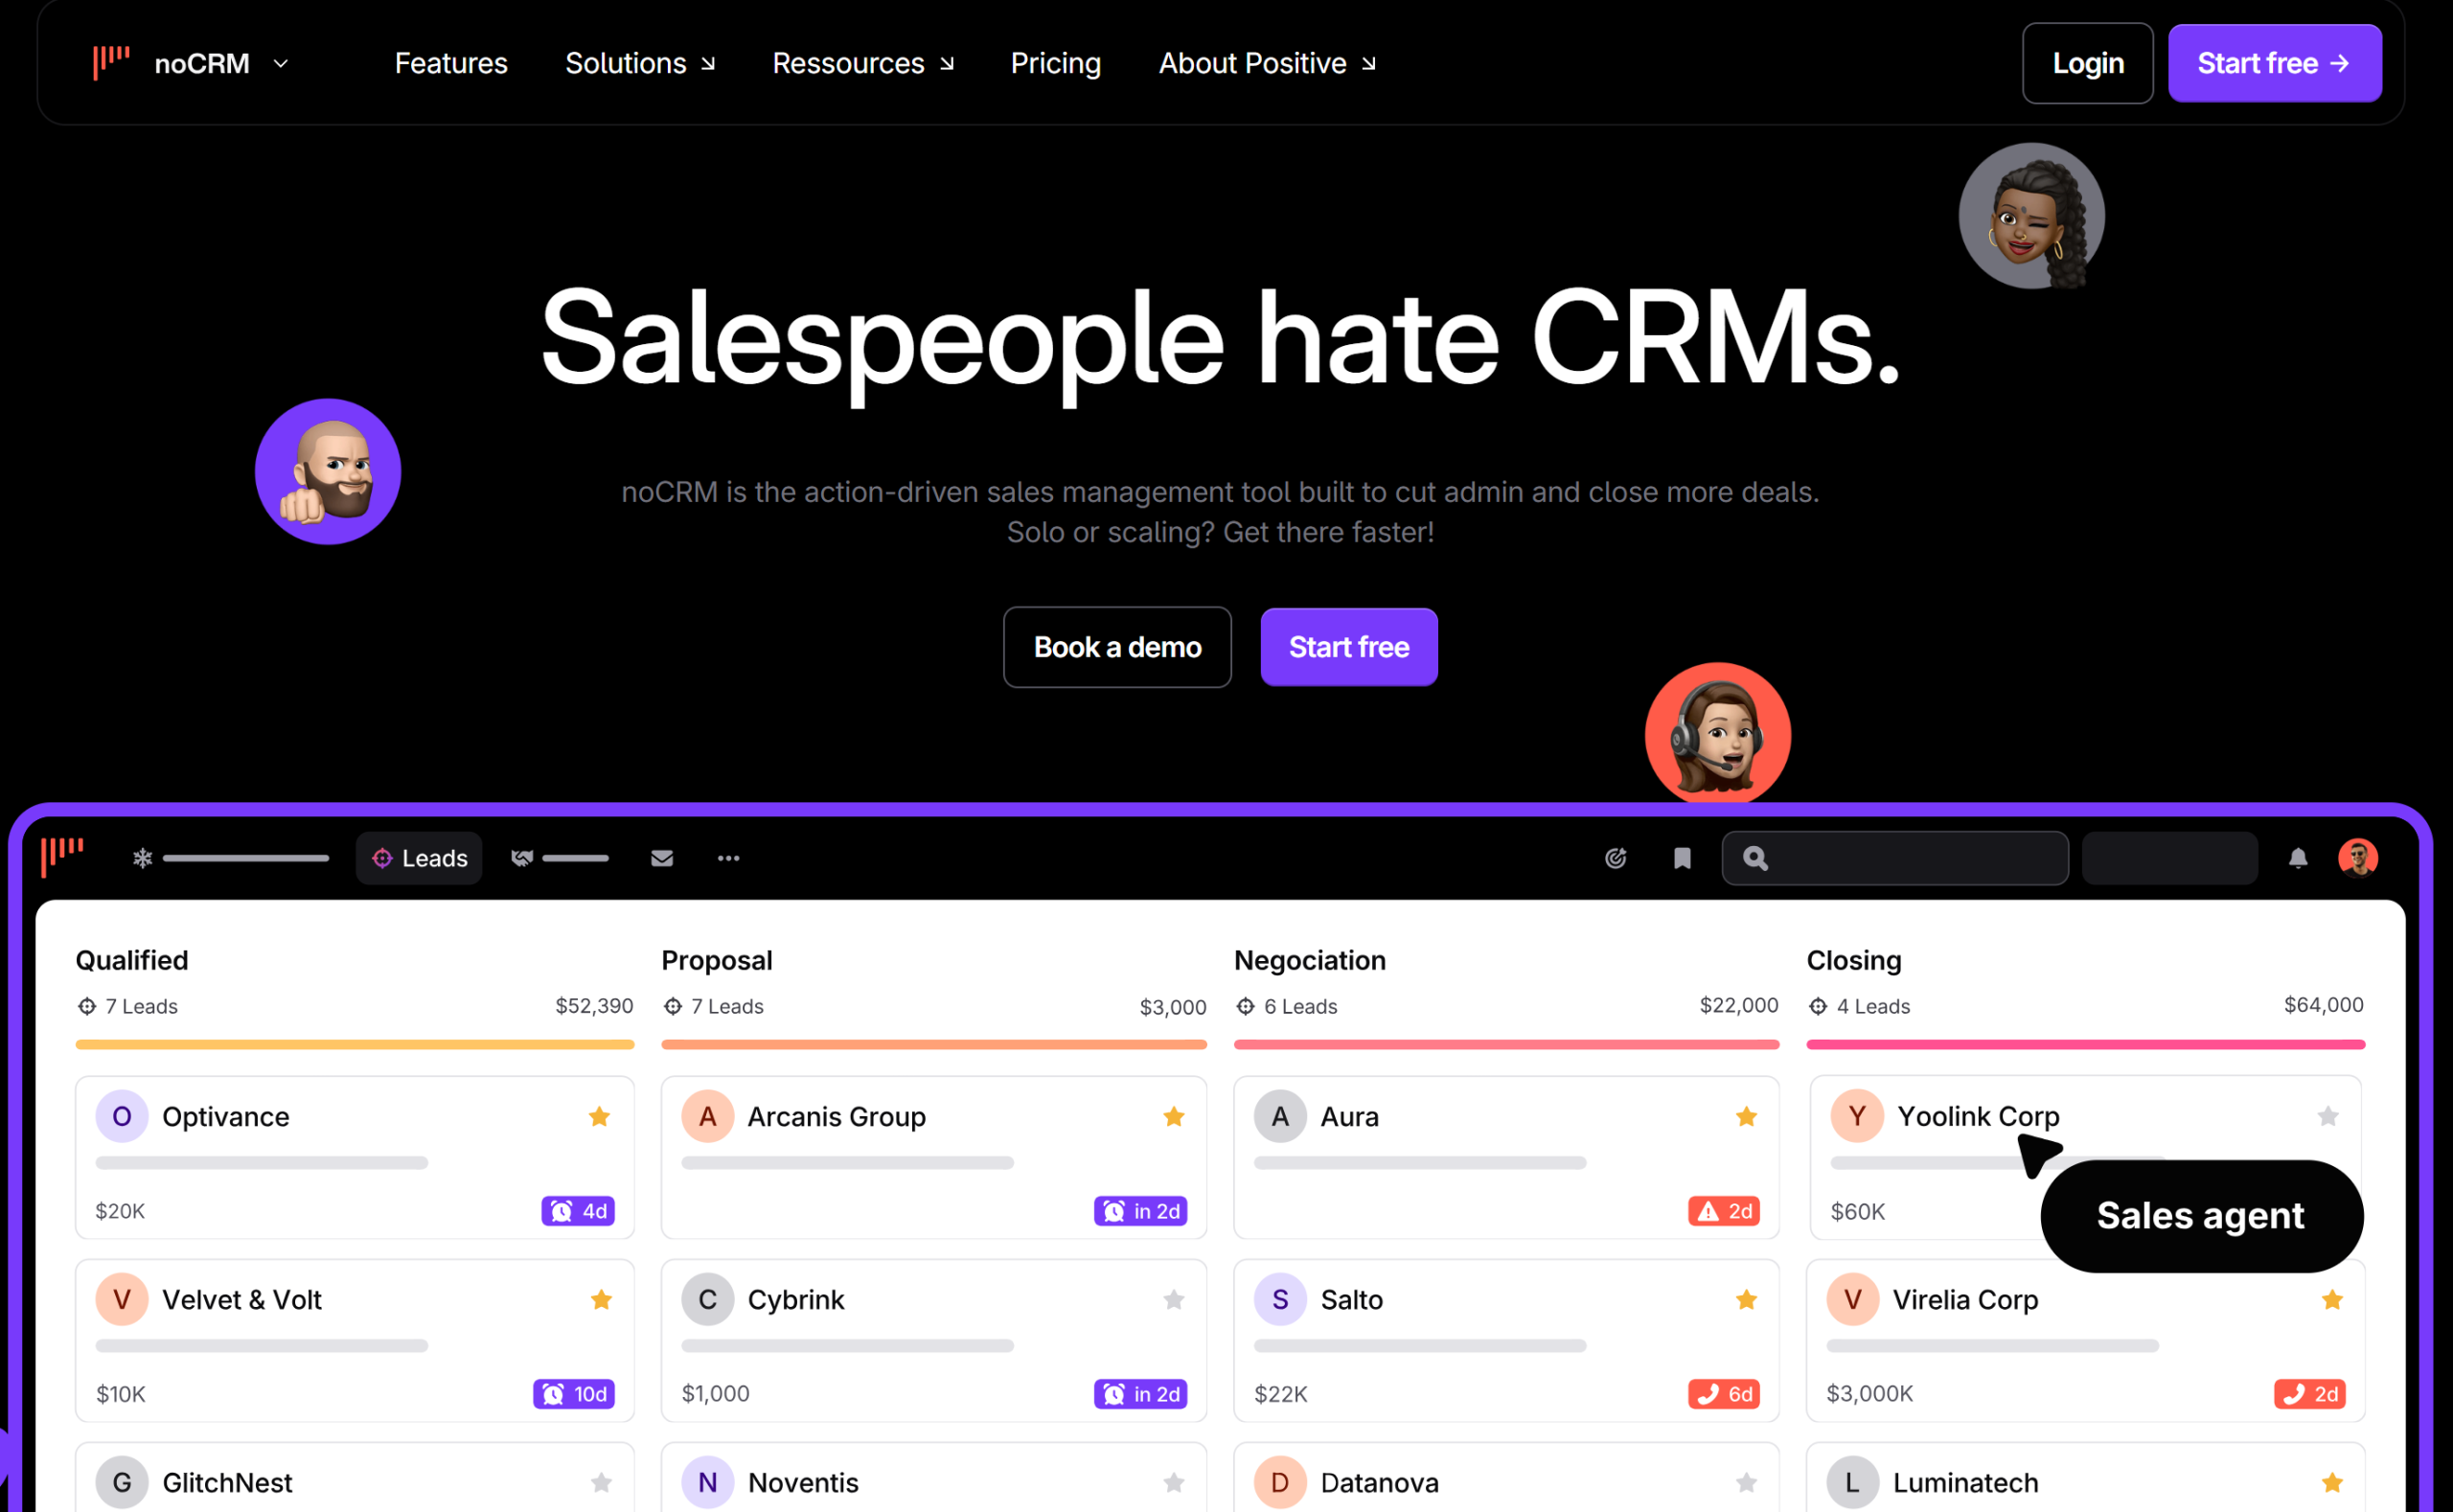Click the headset woman avatar on red circle
This screenshot has height=1512, width=2453.
tap(1717, 735)
